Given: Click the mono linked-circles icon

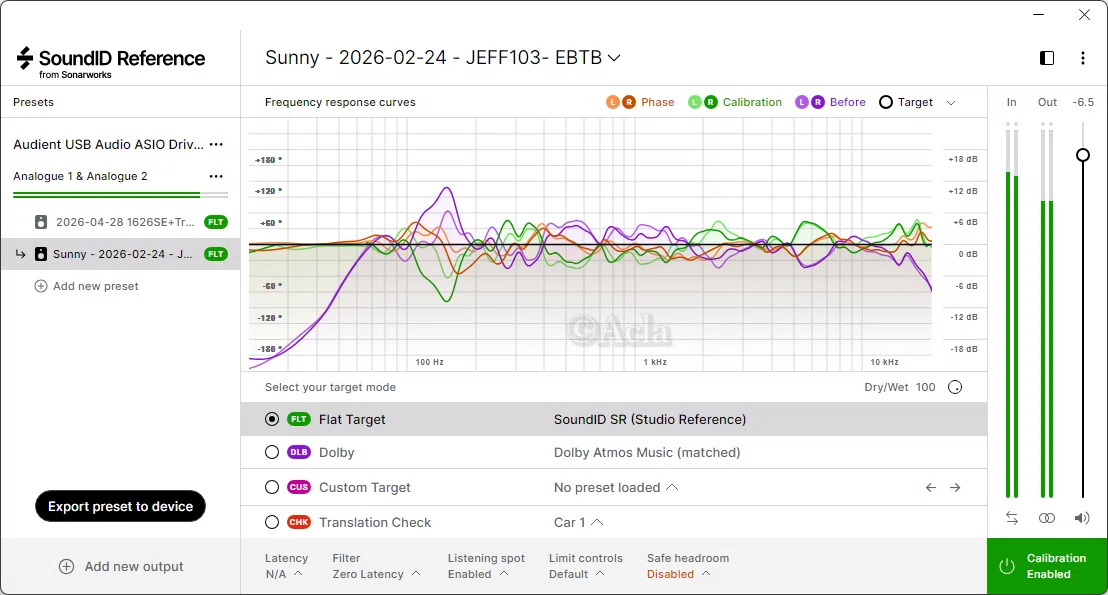Looking at the screenshot, I should pyautogui.click(x=1047, y=518).
